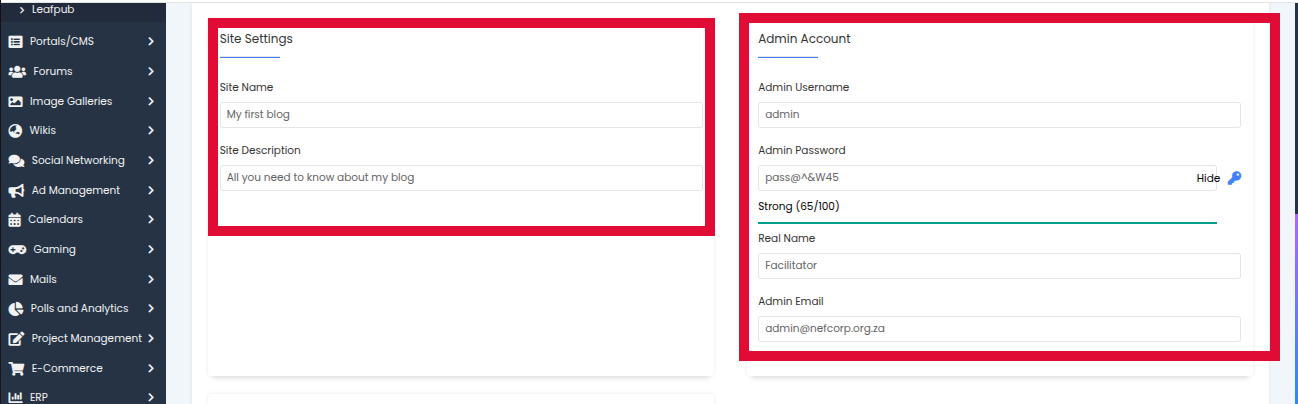Click the Social Networking chat icon
This screenshot has width=1298, height=404.
[16, 161]
